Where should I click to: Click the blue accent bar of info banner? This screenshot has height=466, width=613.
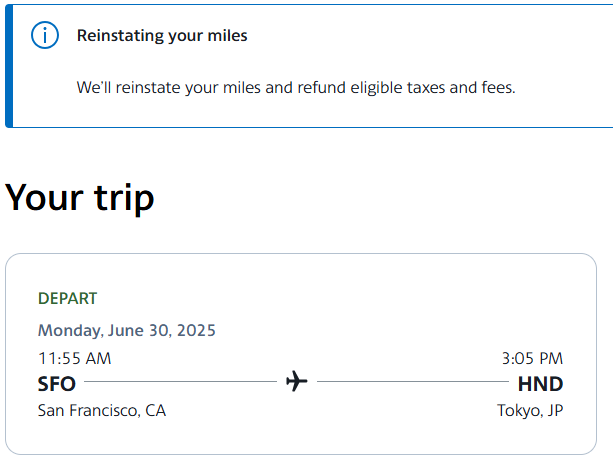pos(9,64)
